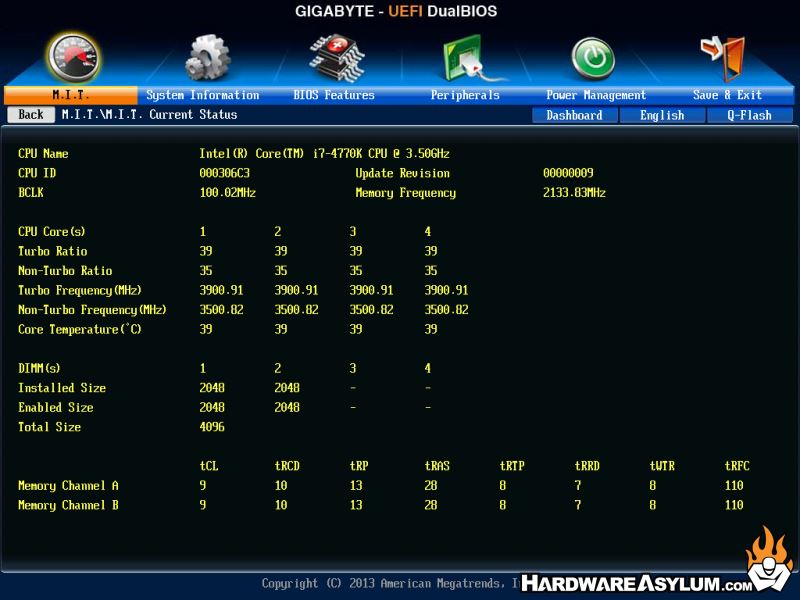Select the tRP column header
This screenshot has width=800, height=600.
[359, 466]
